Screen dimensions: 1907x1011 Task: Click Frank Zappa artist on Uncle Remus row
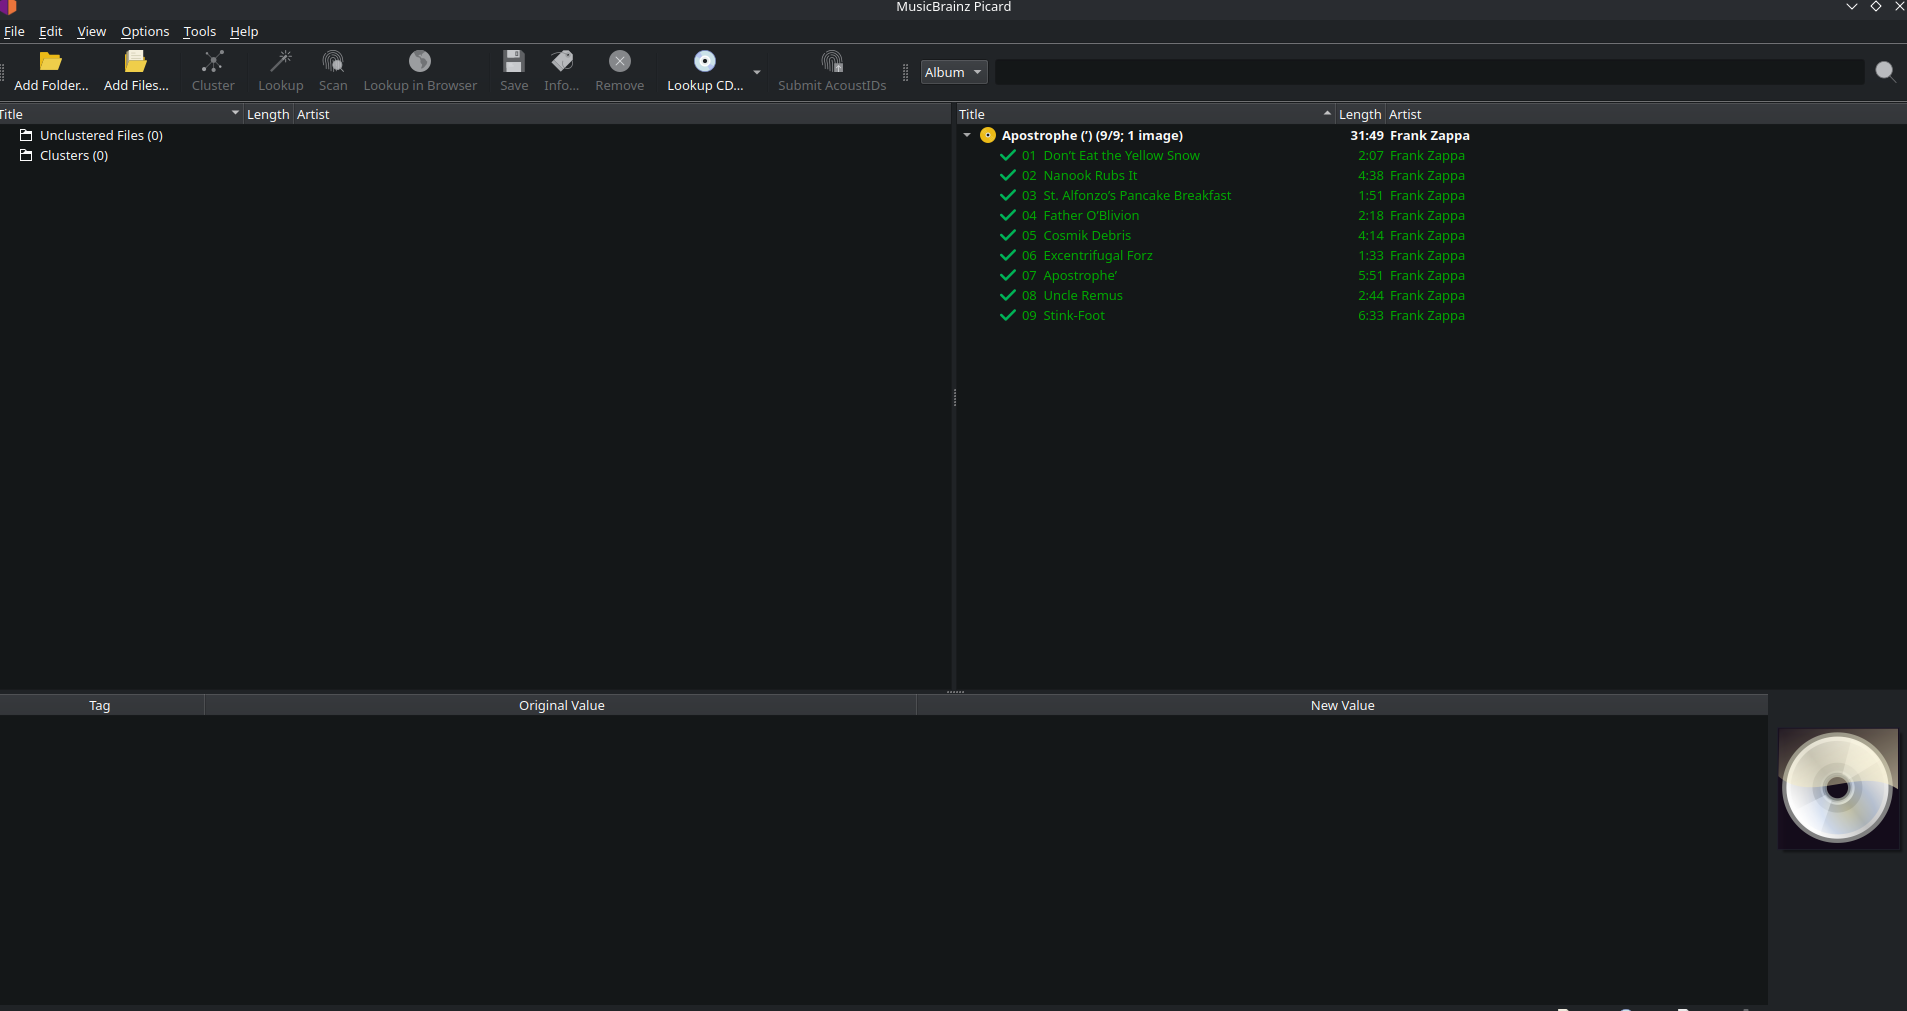[1427, 295]
